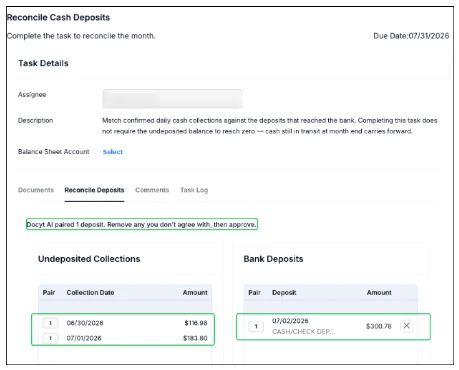
Task: Click the $300.78 deposit amount
Action: [379, 326]
